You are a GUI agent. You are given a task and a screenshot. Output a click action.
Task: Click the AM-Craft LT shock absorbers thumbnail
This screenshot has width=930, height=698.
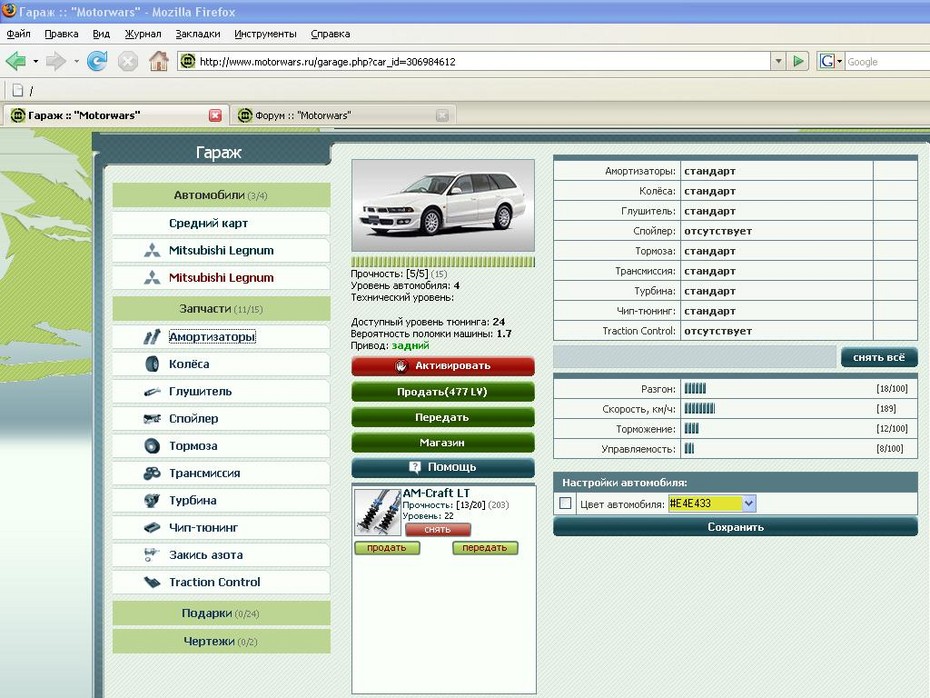[x=378, y=512]
